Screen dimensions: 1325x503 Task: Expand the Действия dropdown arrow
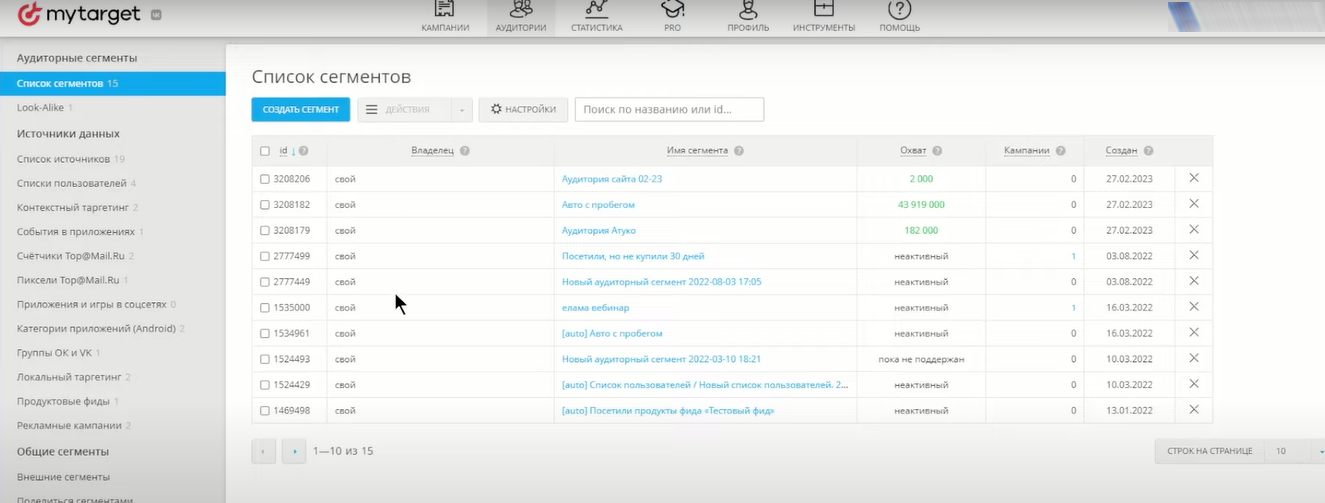(461, 110)
